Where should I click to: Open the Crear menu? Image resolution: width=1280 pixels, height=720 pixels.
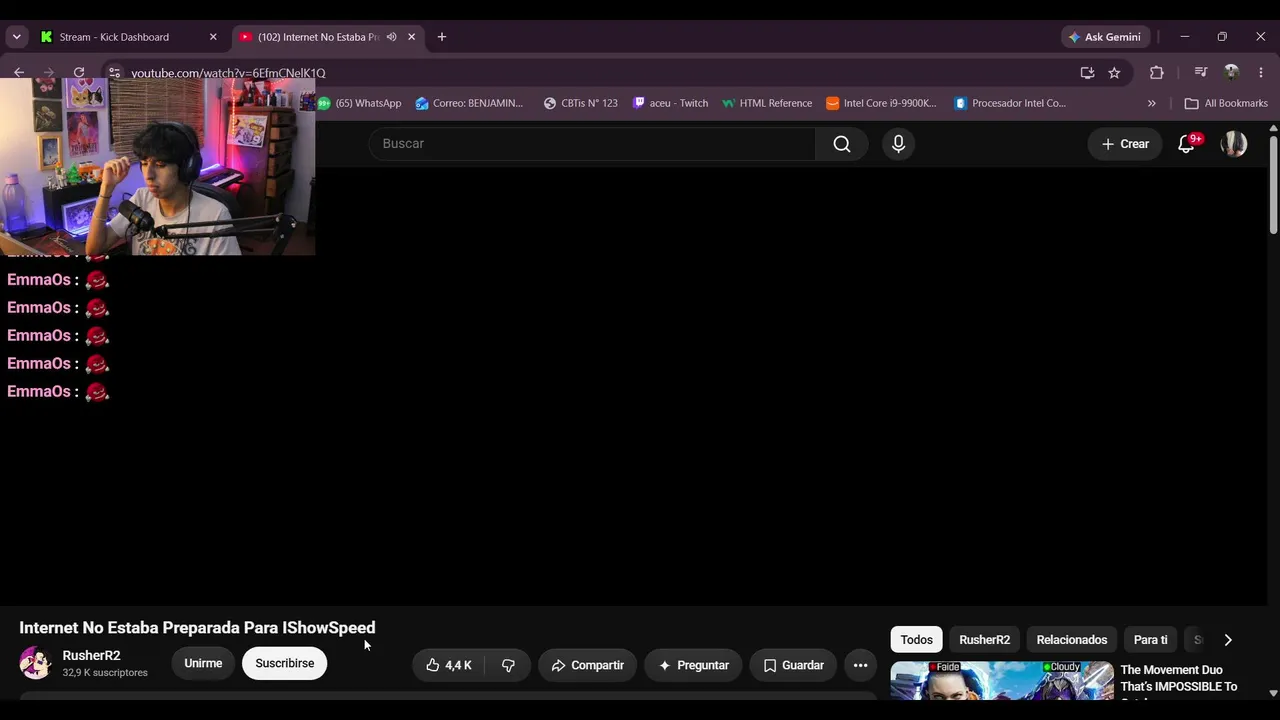(x=1125, y=144)
